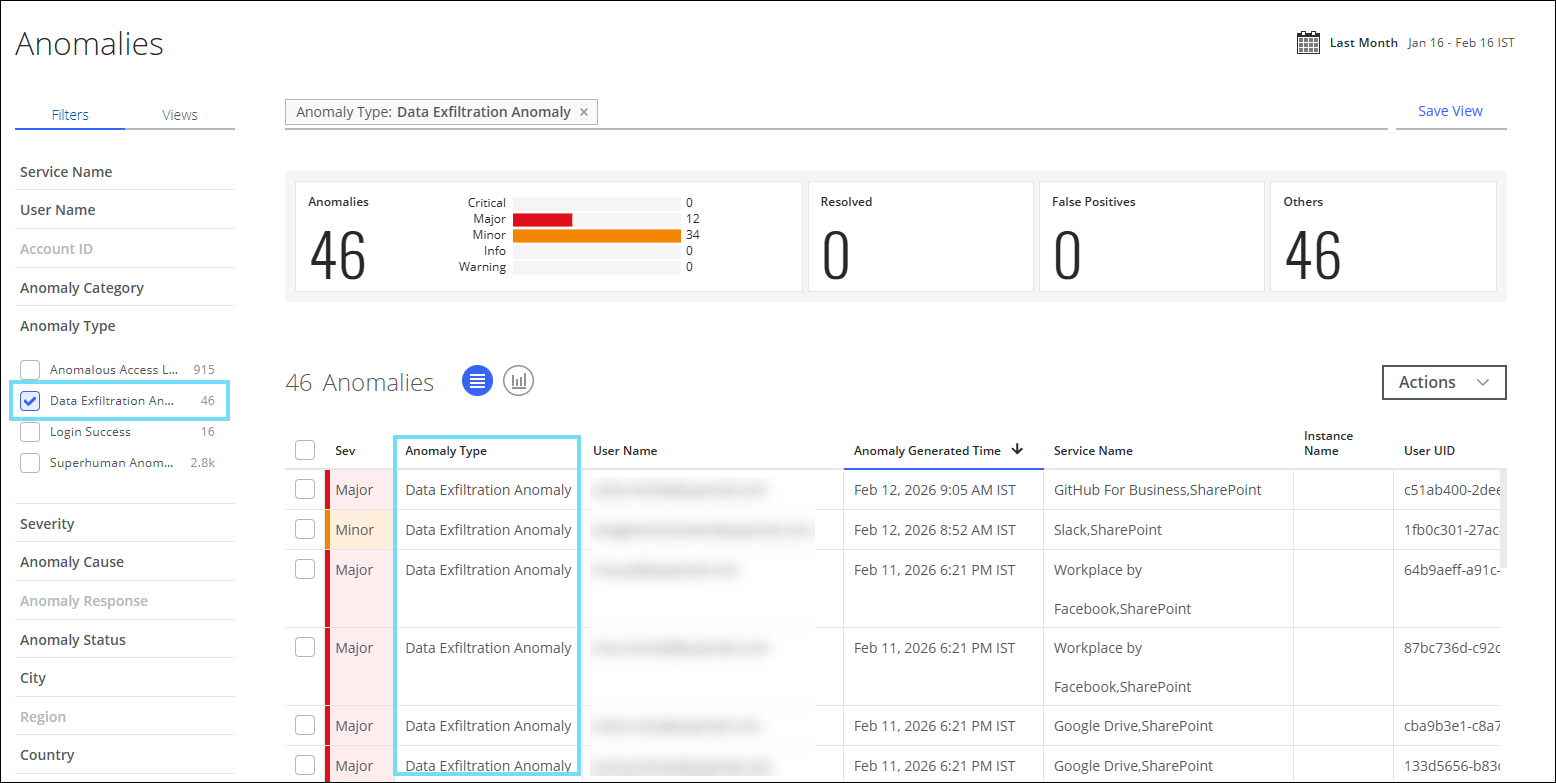Enable the Superhuman Anomaly filter checkbox
Viewport: 1556px width, 783px height.
click(31, 463)
